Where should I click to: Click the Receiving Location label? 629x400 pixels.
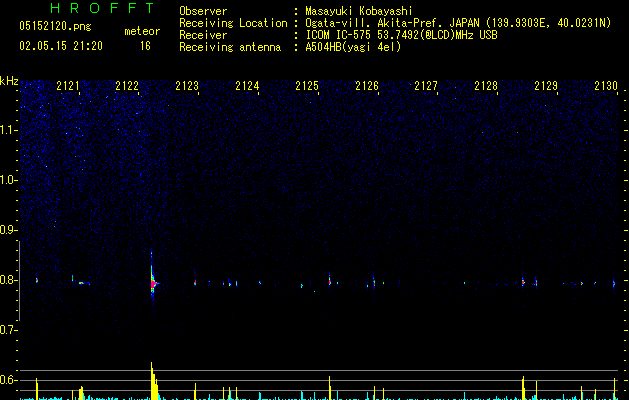click(233, 23)
